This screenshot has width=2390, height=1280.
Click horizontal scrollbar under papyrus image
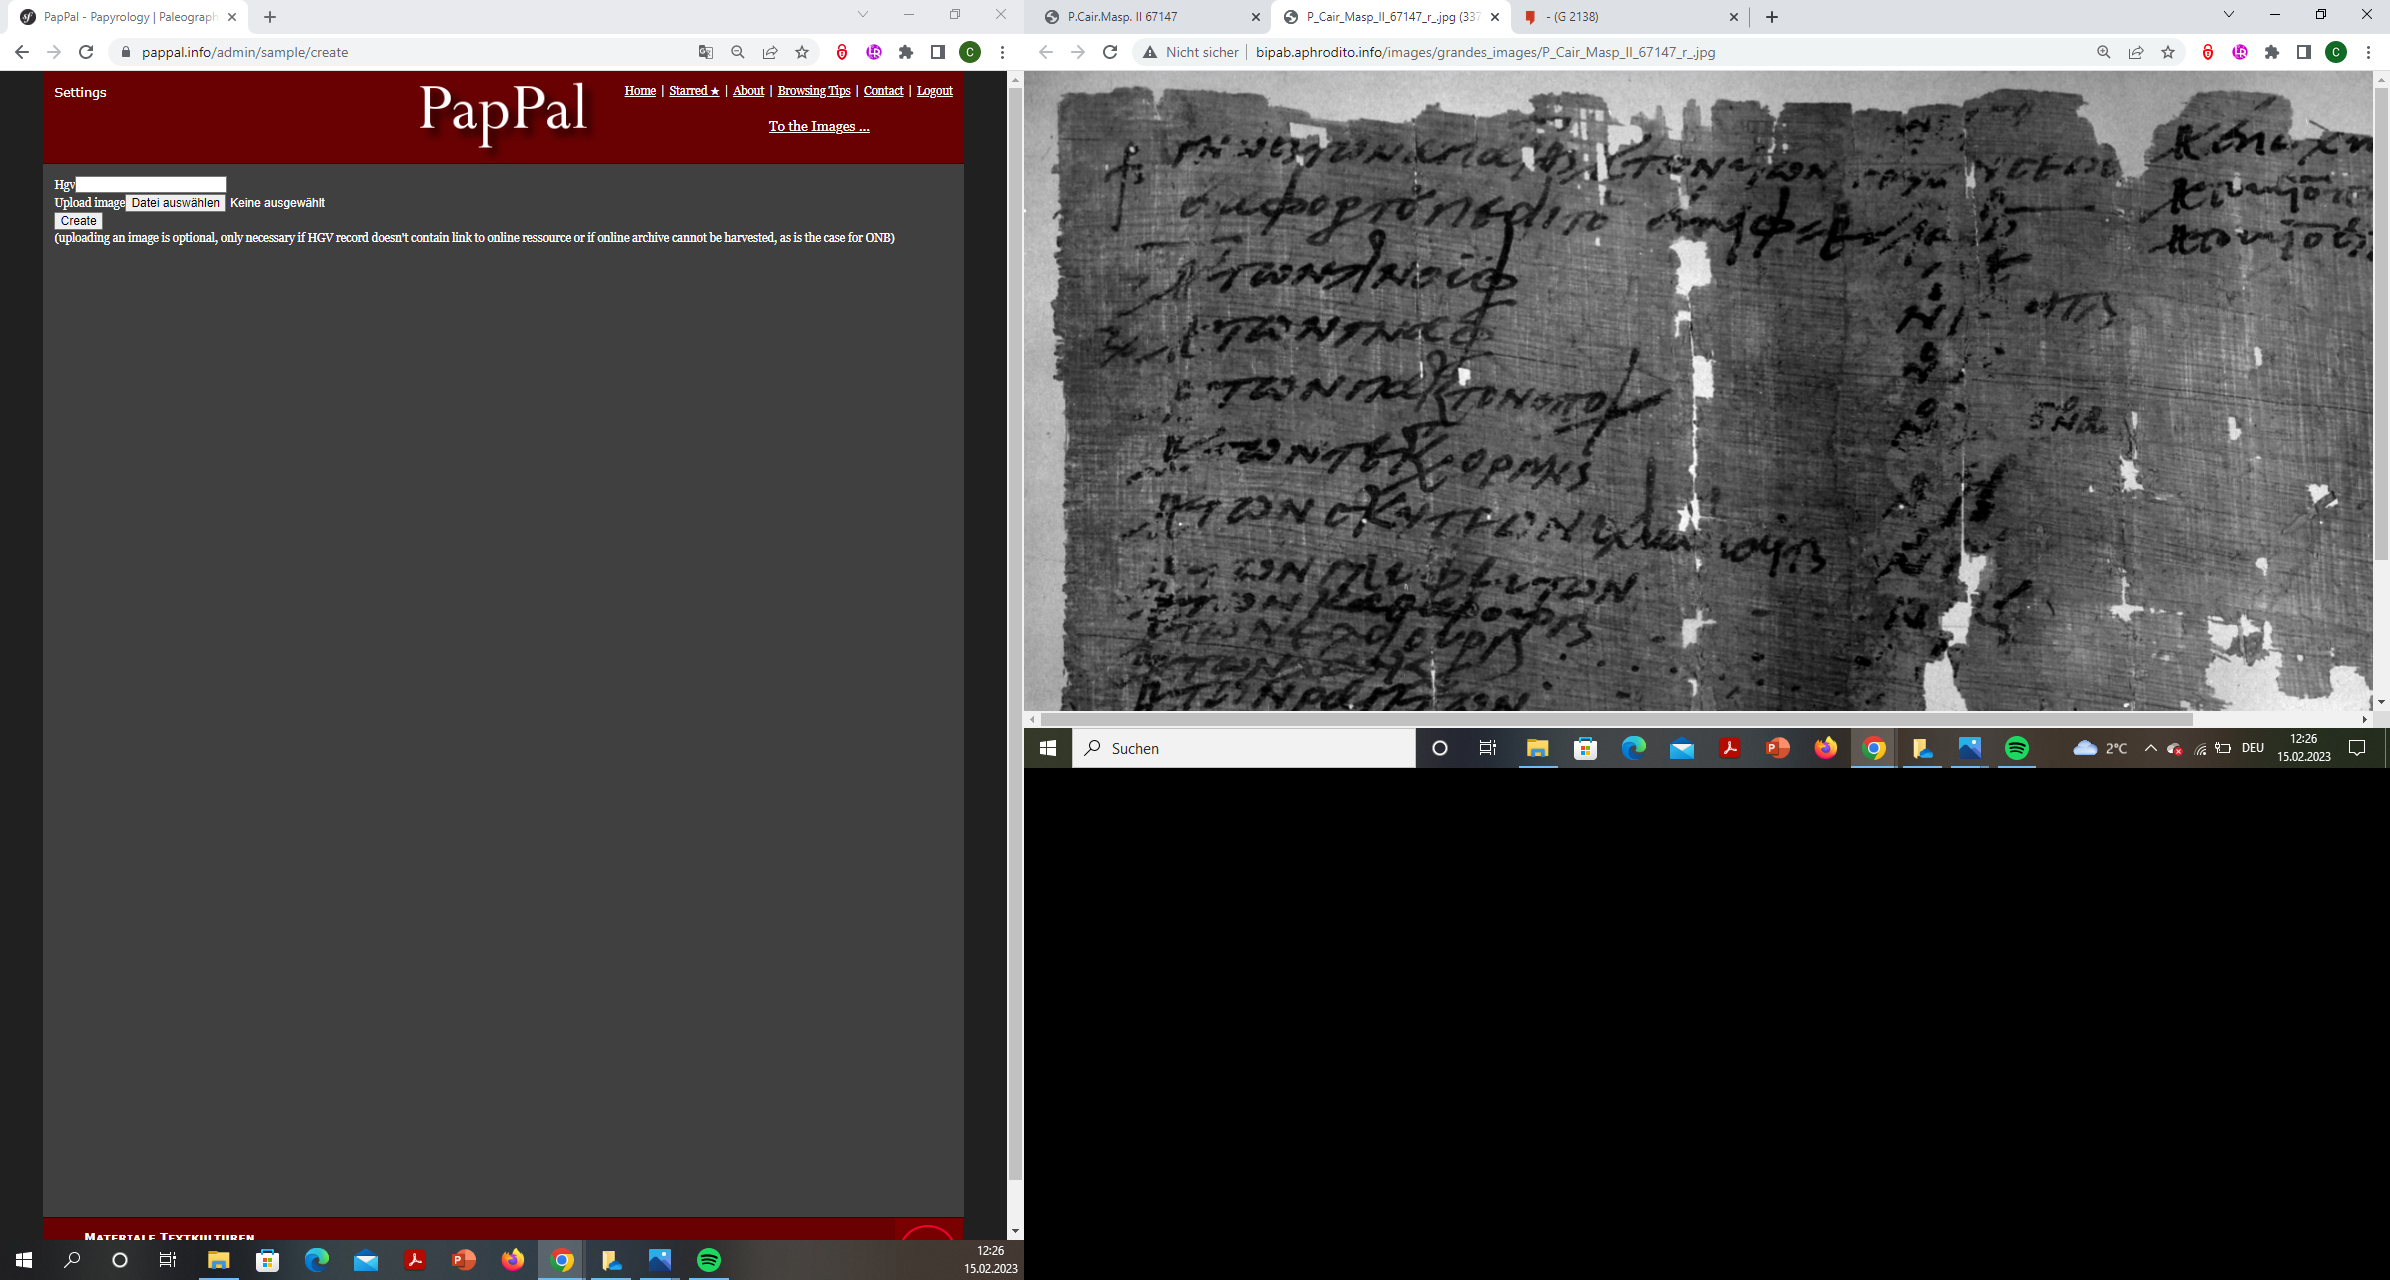tap(1617, 719)
